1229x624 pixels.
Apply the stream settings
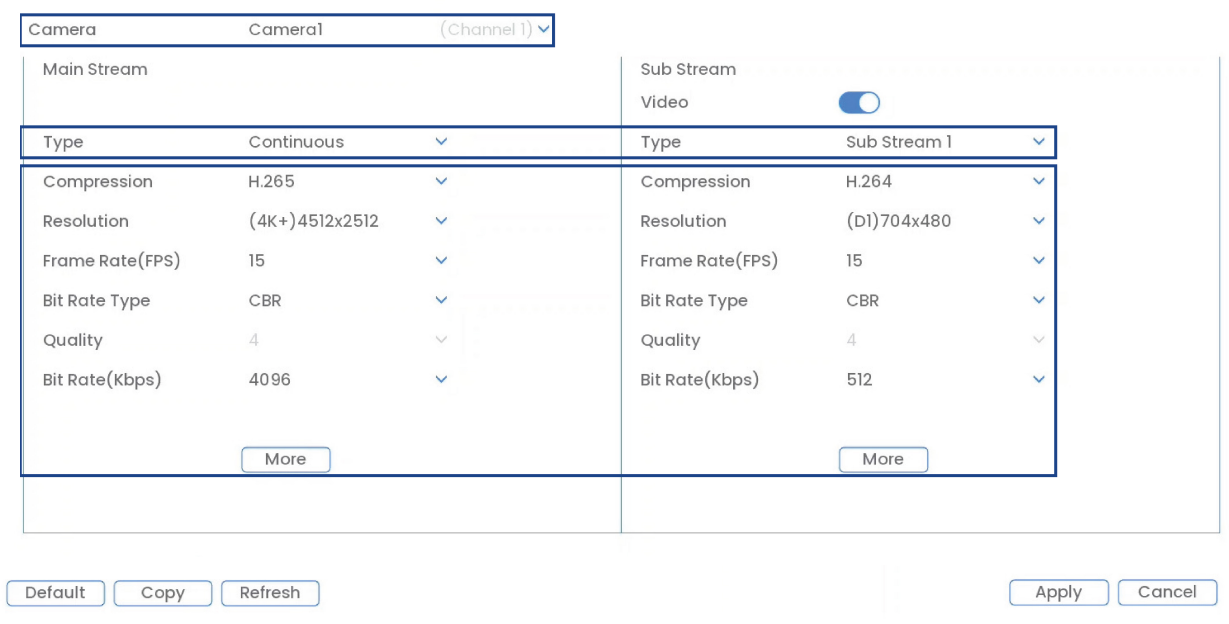1058,593
